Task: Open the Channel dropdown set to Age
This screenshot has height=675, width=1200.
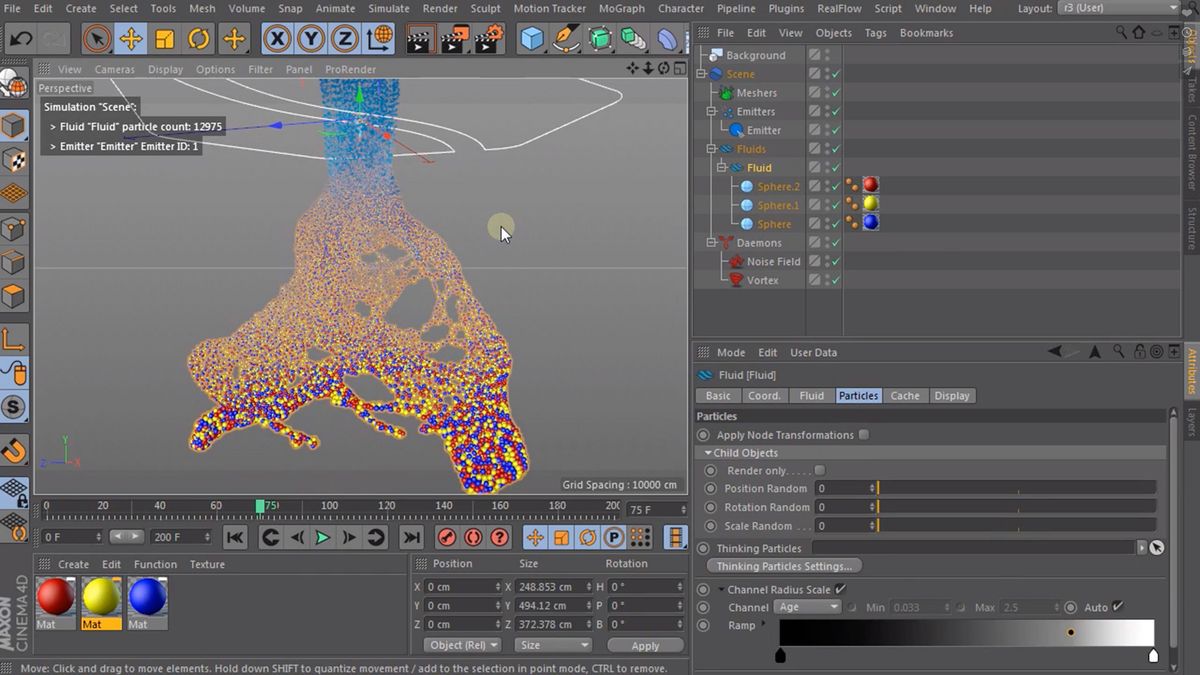Action: tap(806, 607)
